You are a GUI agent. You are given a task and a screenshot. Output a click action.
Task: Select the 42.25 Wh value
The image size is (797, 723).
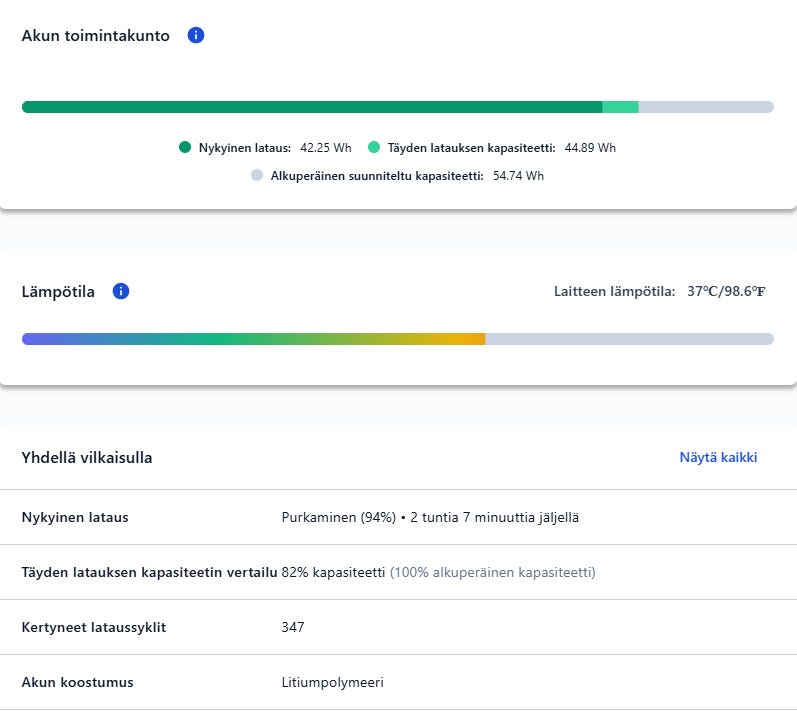pyautogui.click(x=326, y=148)
